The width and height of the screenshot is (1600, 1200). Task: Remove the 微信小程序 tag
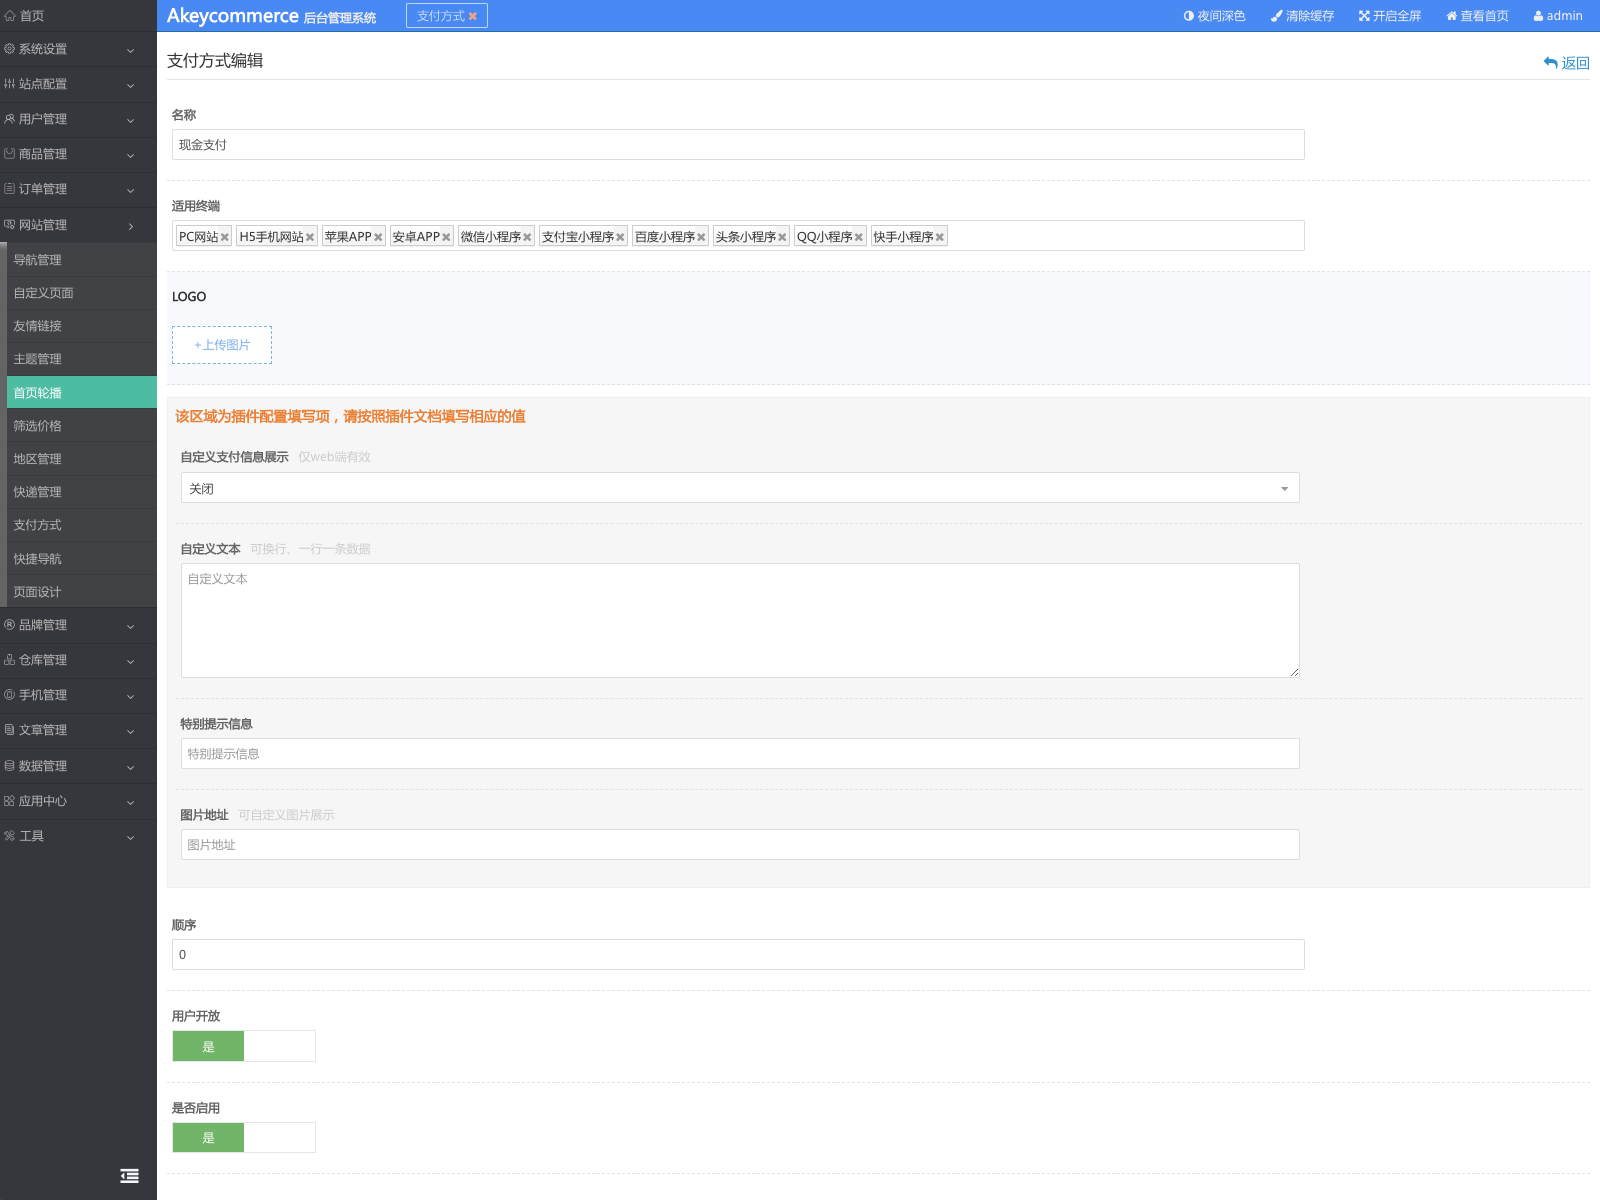(x=527, y=237)
